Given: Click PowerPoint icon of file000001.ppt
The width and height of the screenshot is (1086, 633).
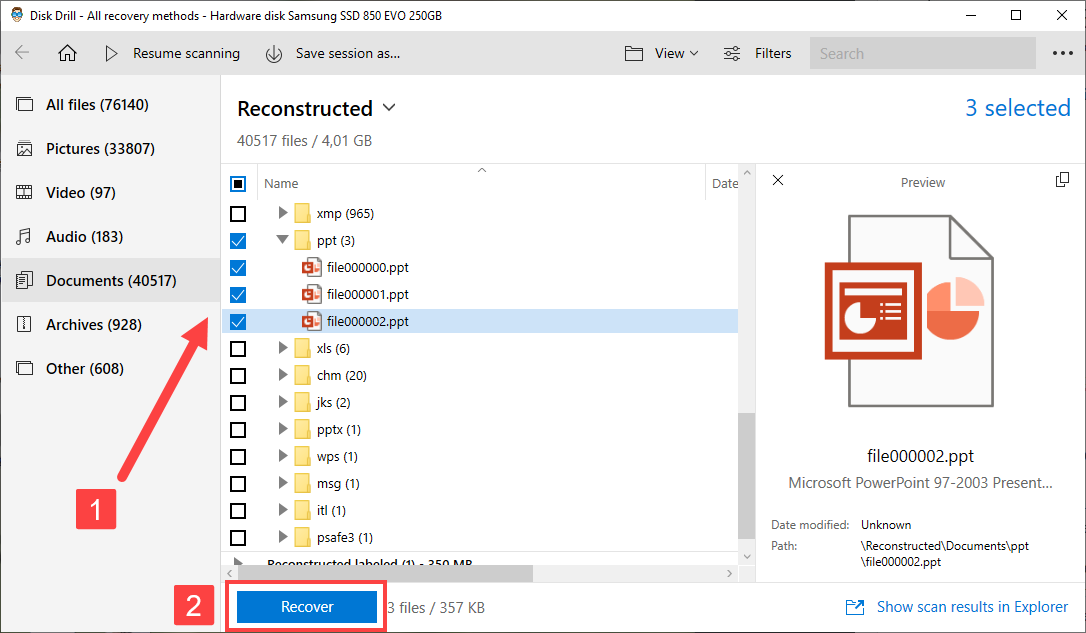Looking at the screenshot, I should point(312,294).
